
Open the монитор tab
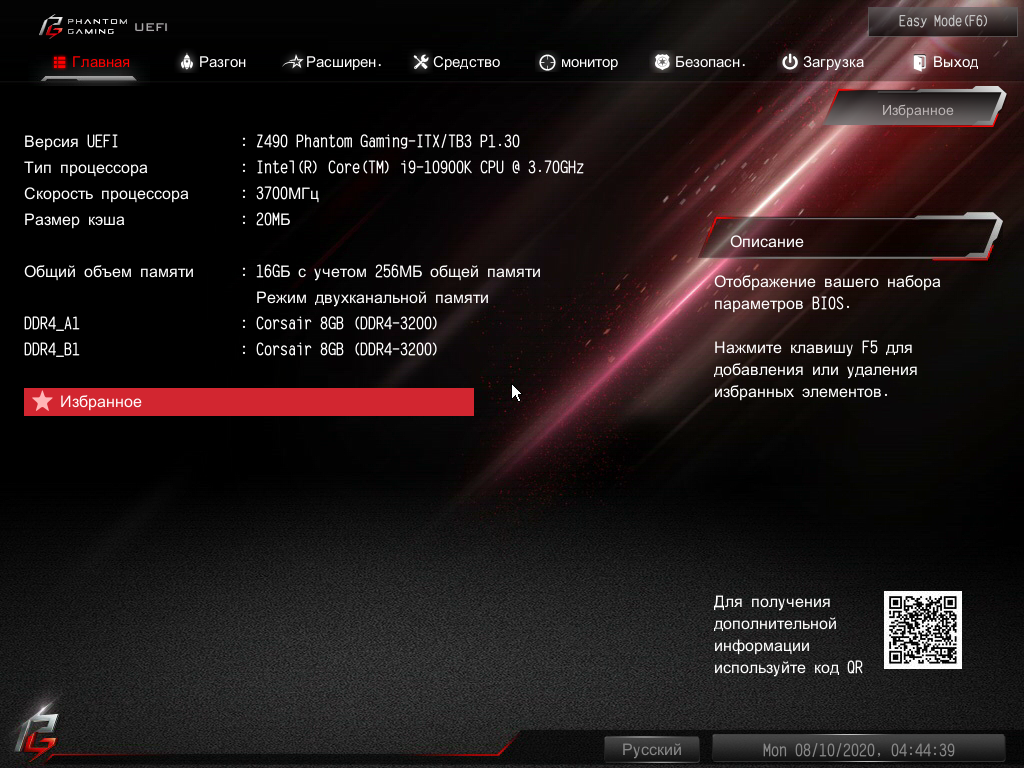coord(579,62)
